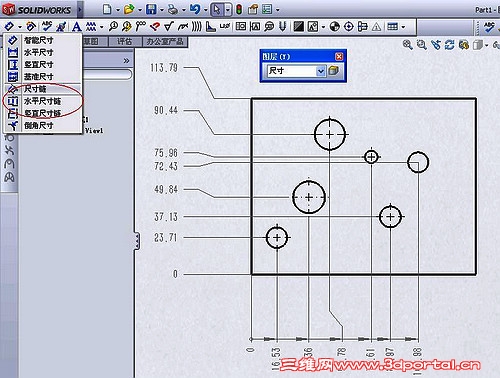
Task: Open the Tables icon dropdown arrow
Action: coord(403,27)
